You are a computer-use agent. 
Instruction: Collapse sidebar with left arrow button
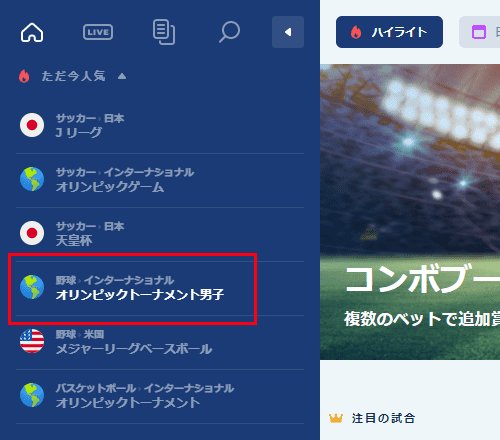pyautogui.click(x=288, y=32)
